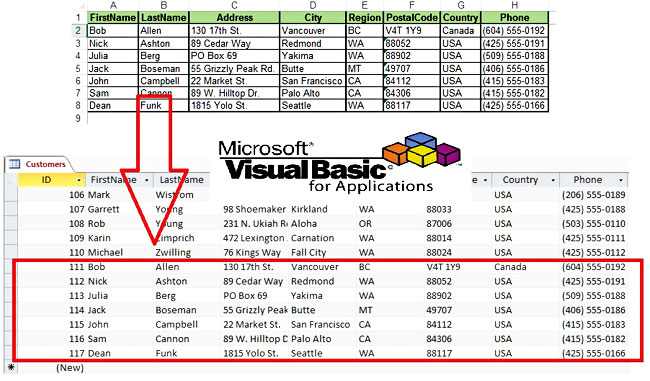
Task: Click the Excel cell '130 17th St.'
Action: coord(234,31)
